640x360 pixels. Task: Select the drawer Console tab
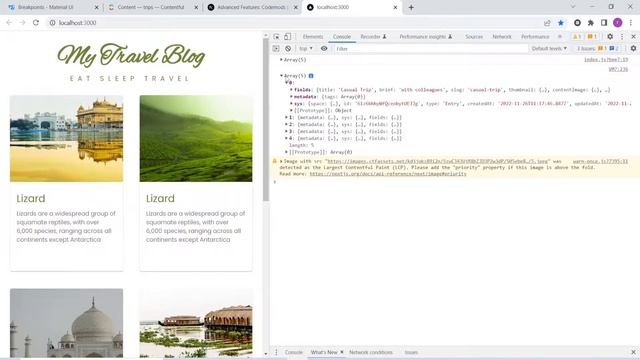coord(293,352)
